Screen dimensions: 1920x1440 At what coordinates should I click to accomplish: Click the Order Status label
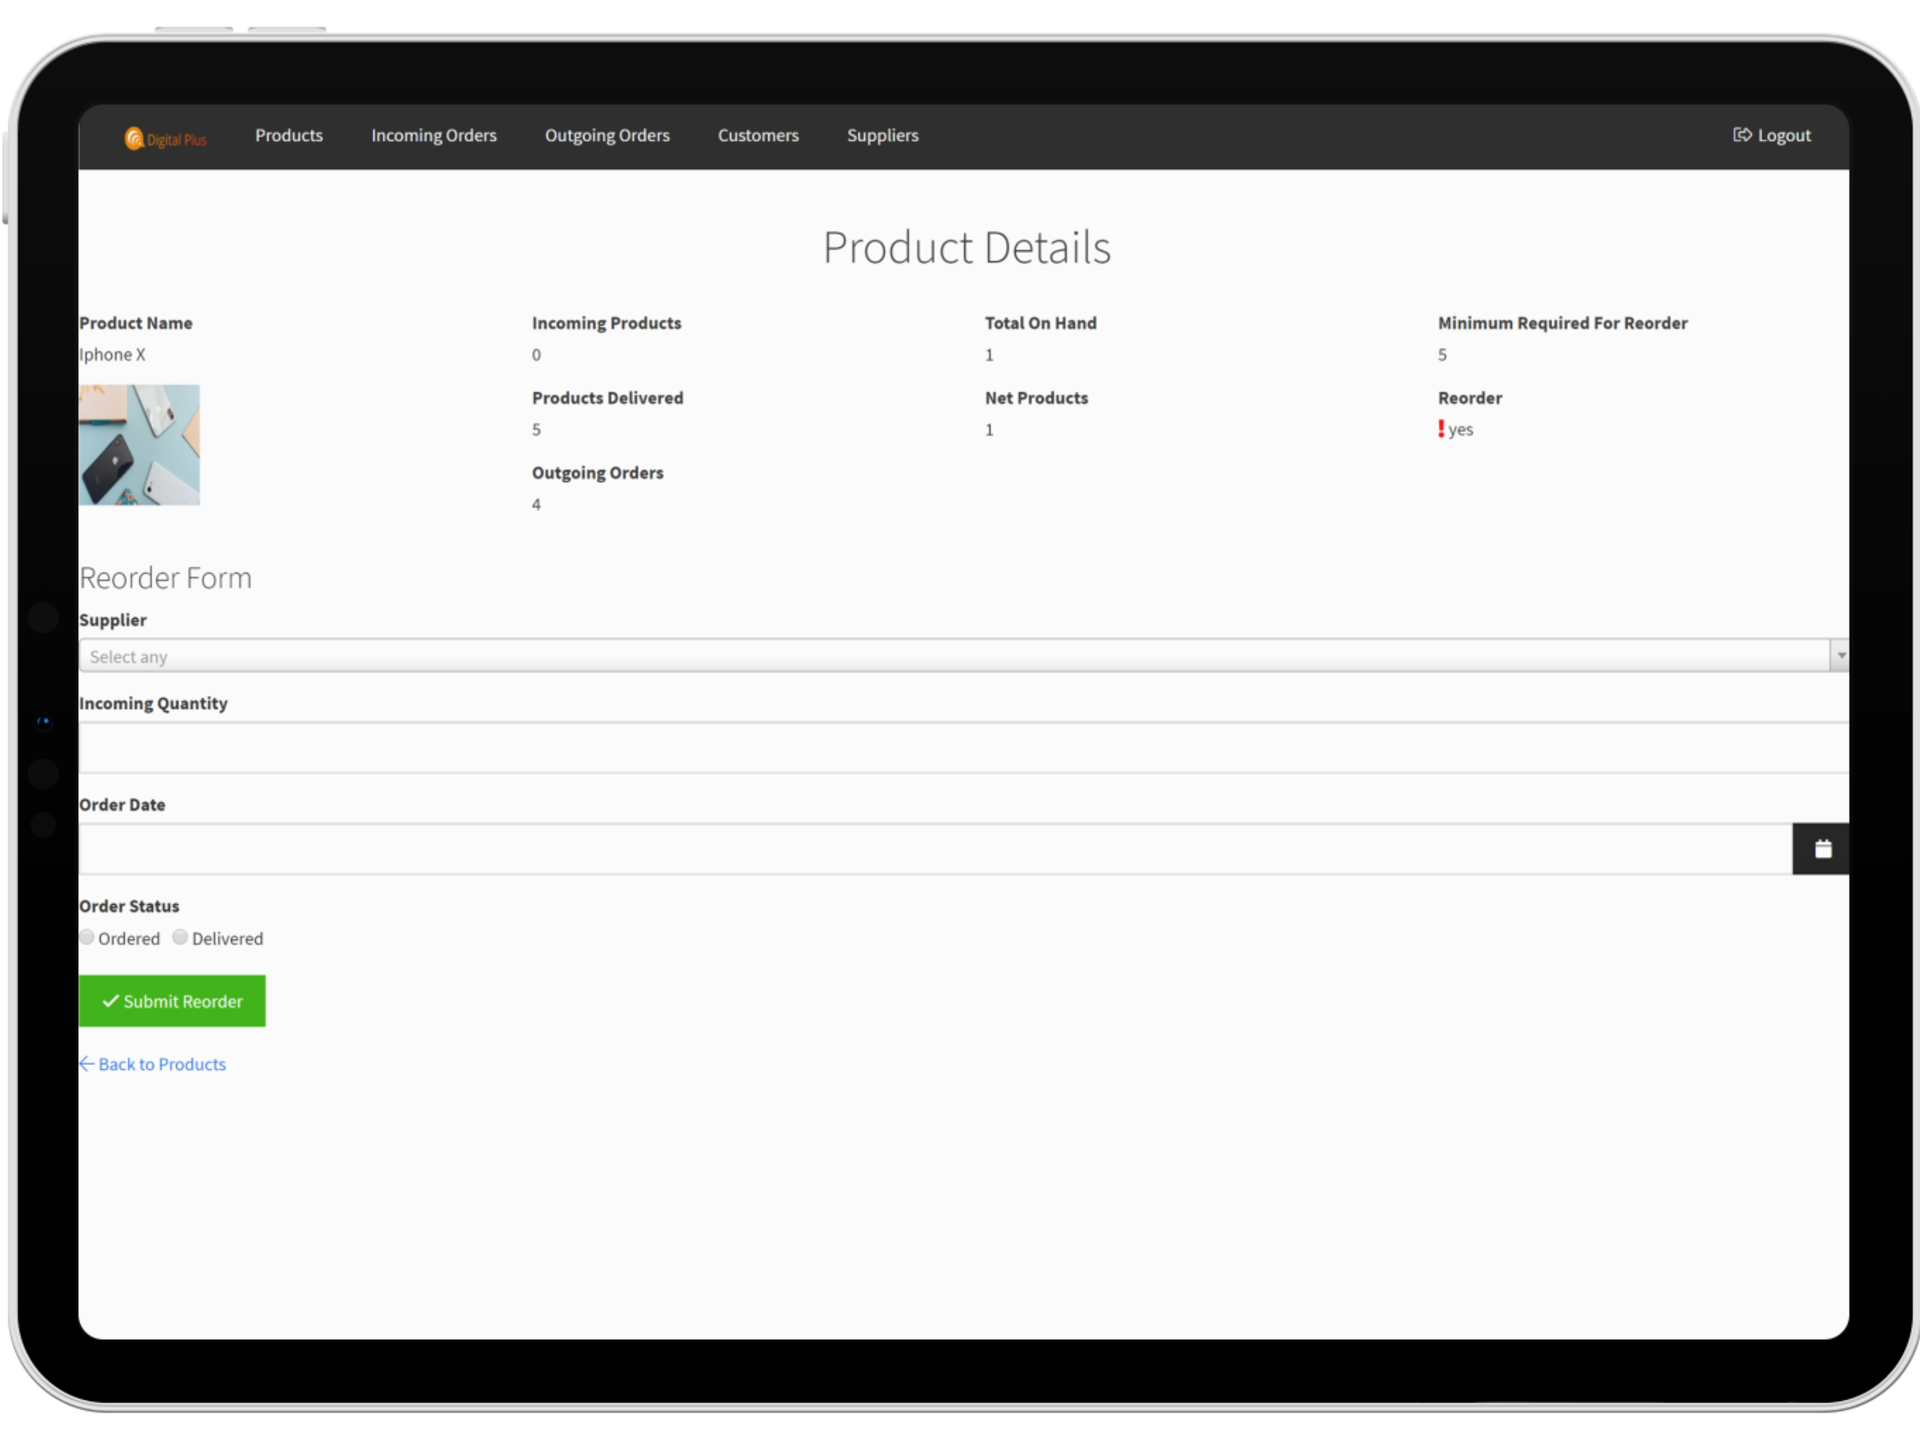coord(129,906)
